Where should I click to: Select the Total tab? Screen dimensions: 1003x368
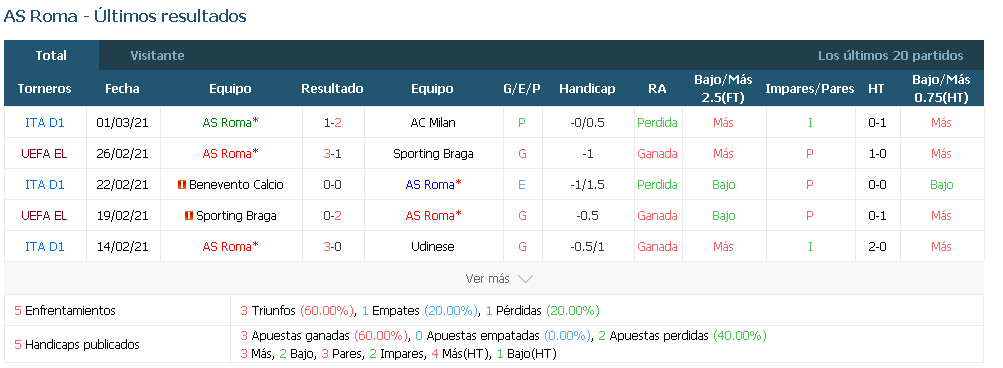[x=51, y=56]
